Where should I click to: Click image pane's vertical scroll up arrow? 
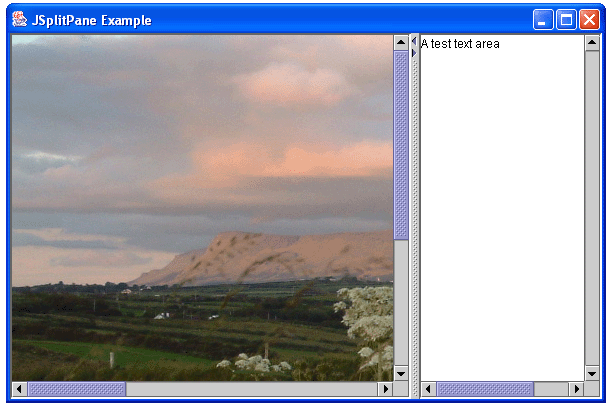coord(401,42)
